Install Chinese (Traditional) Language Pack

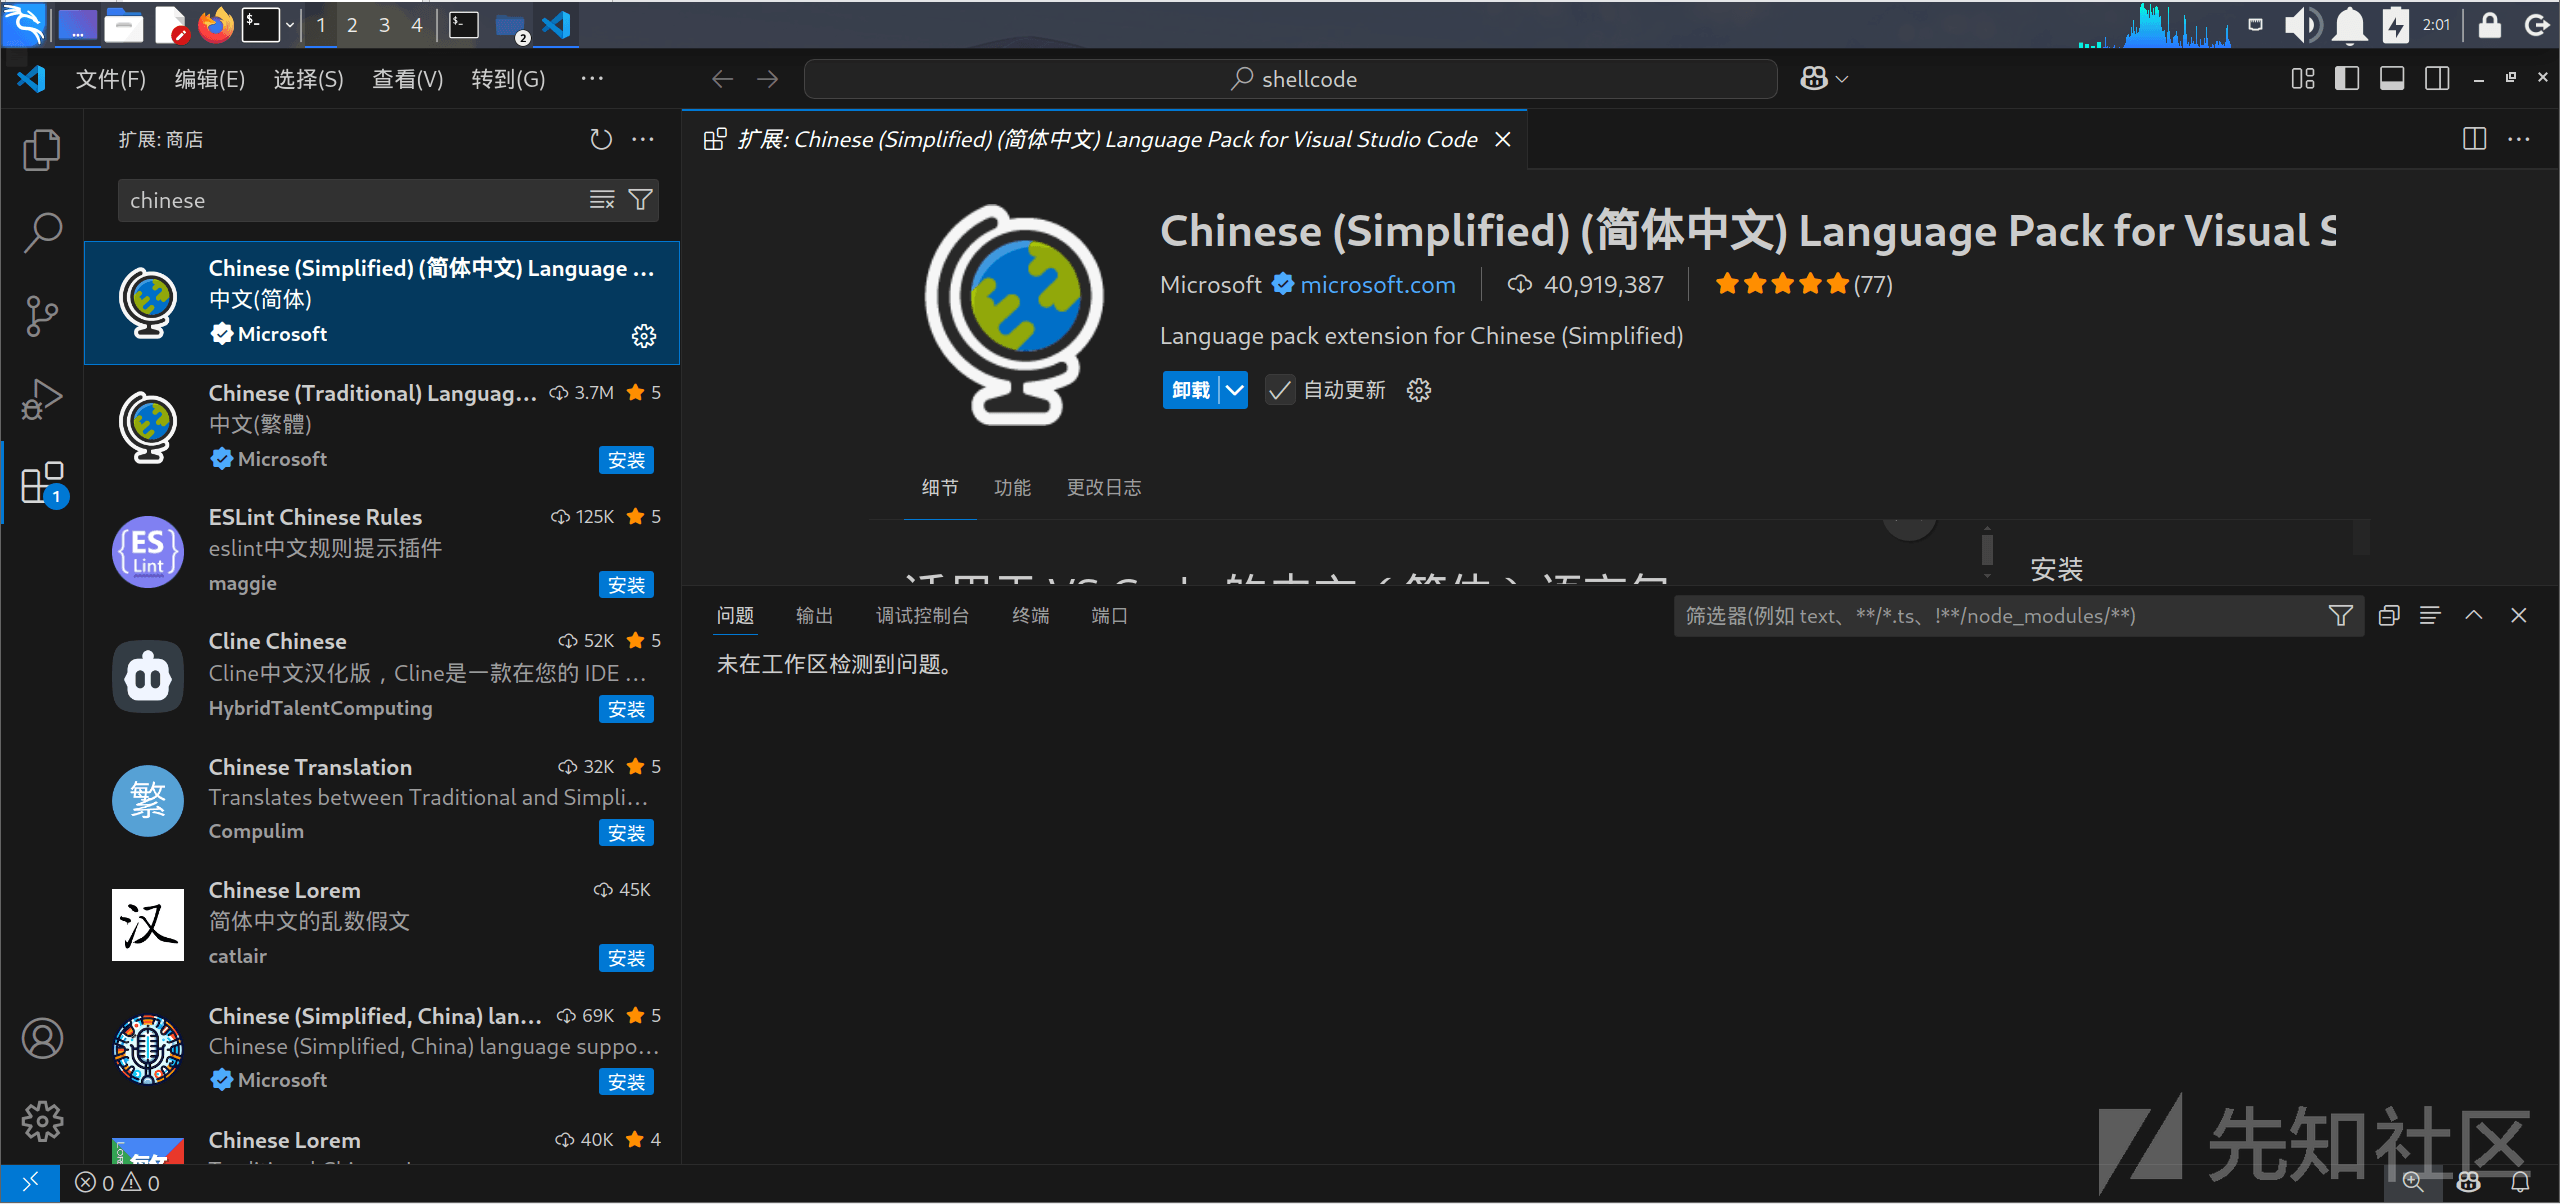click(626, 460)
